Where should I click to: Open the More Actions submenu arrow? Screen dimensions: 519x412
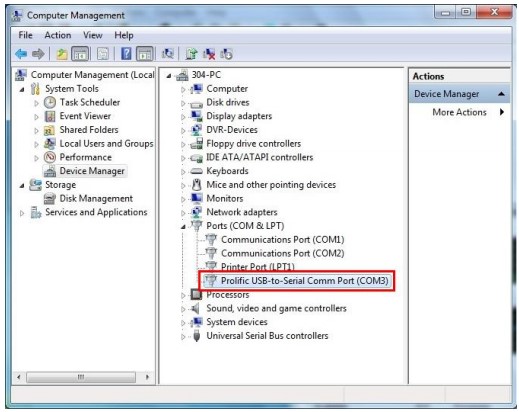coord(502,112)
